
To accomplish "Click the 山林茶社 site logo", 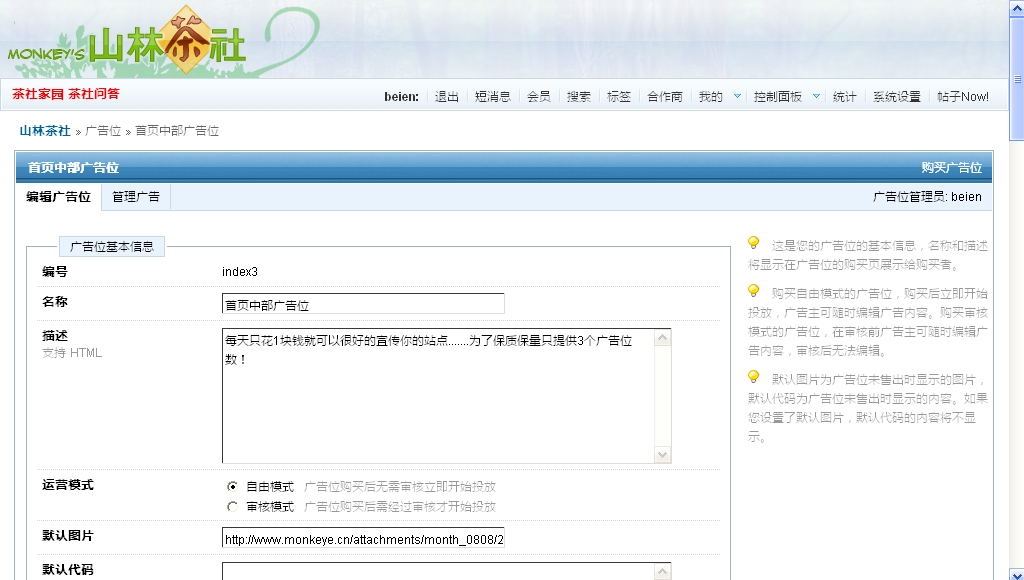I will coord(127,42).
